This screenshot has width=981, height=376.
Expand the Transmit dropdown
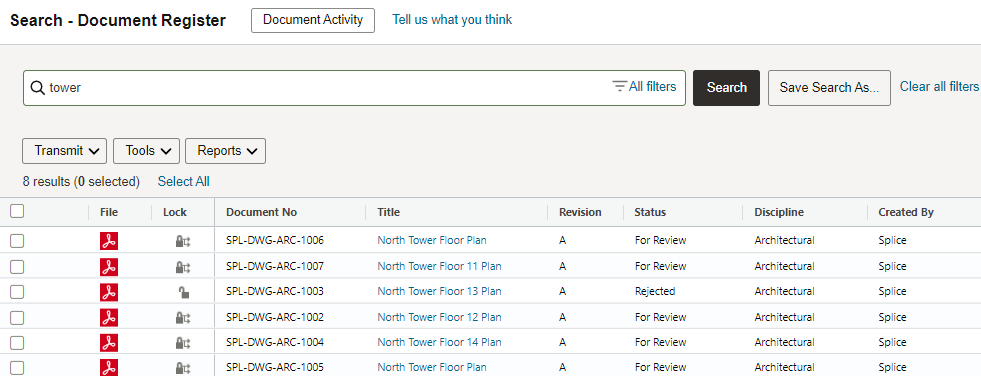coord(64,151)
